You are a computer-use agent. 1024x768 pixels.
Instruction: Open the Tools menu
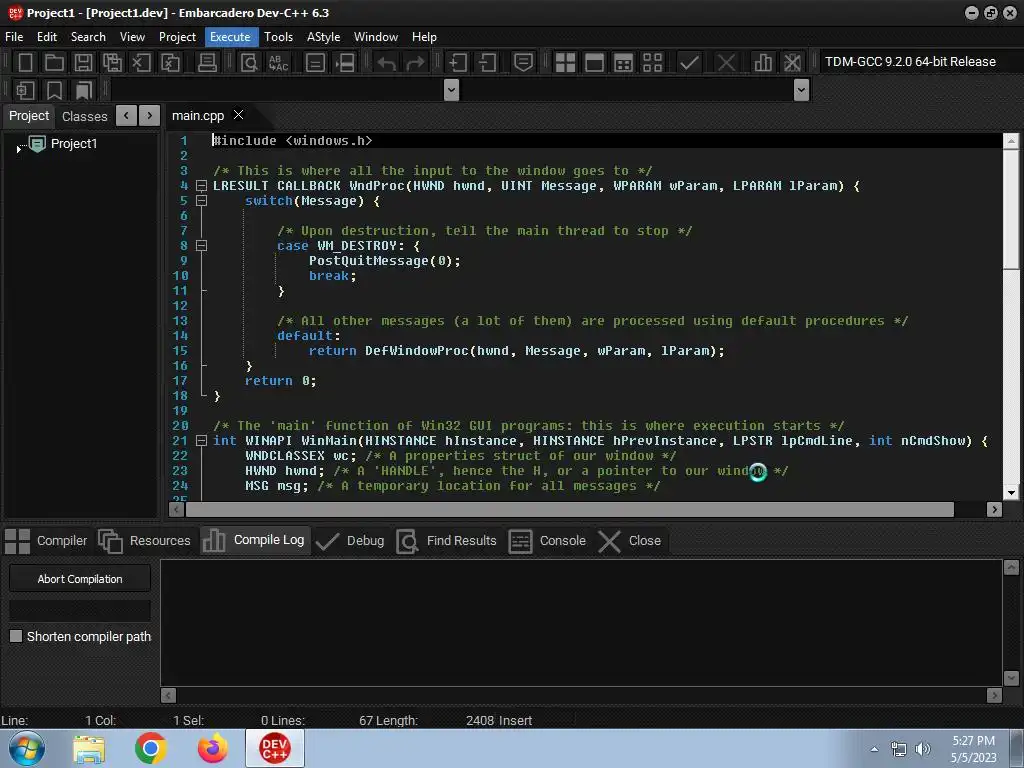click(278, 37)
